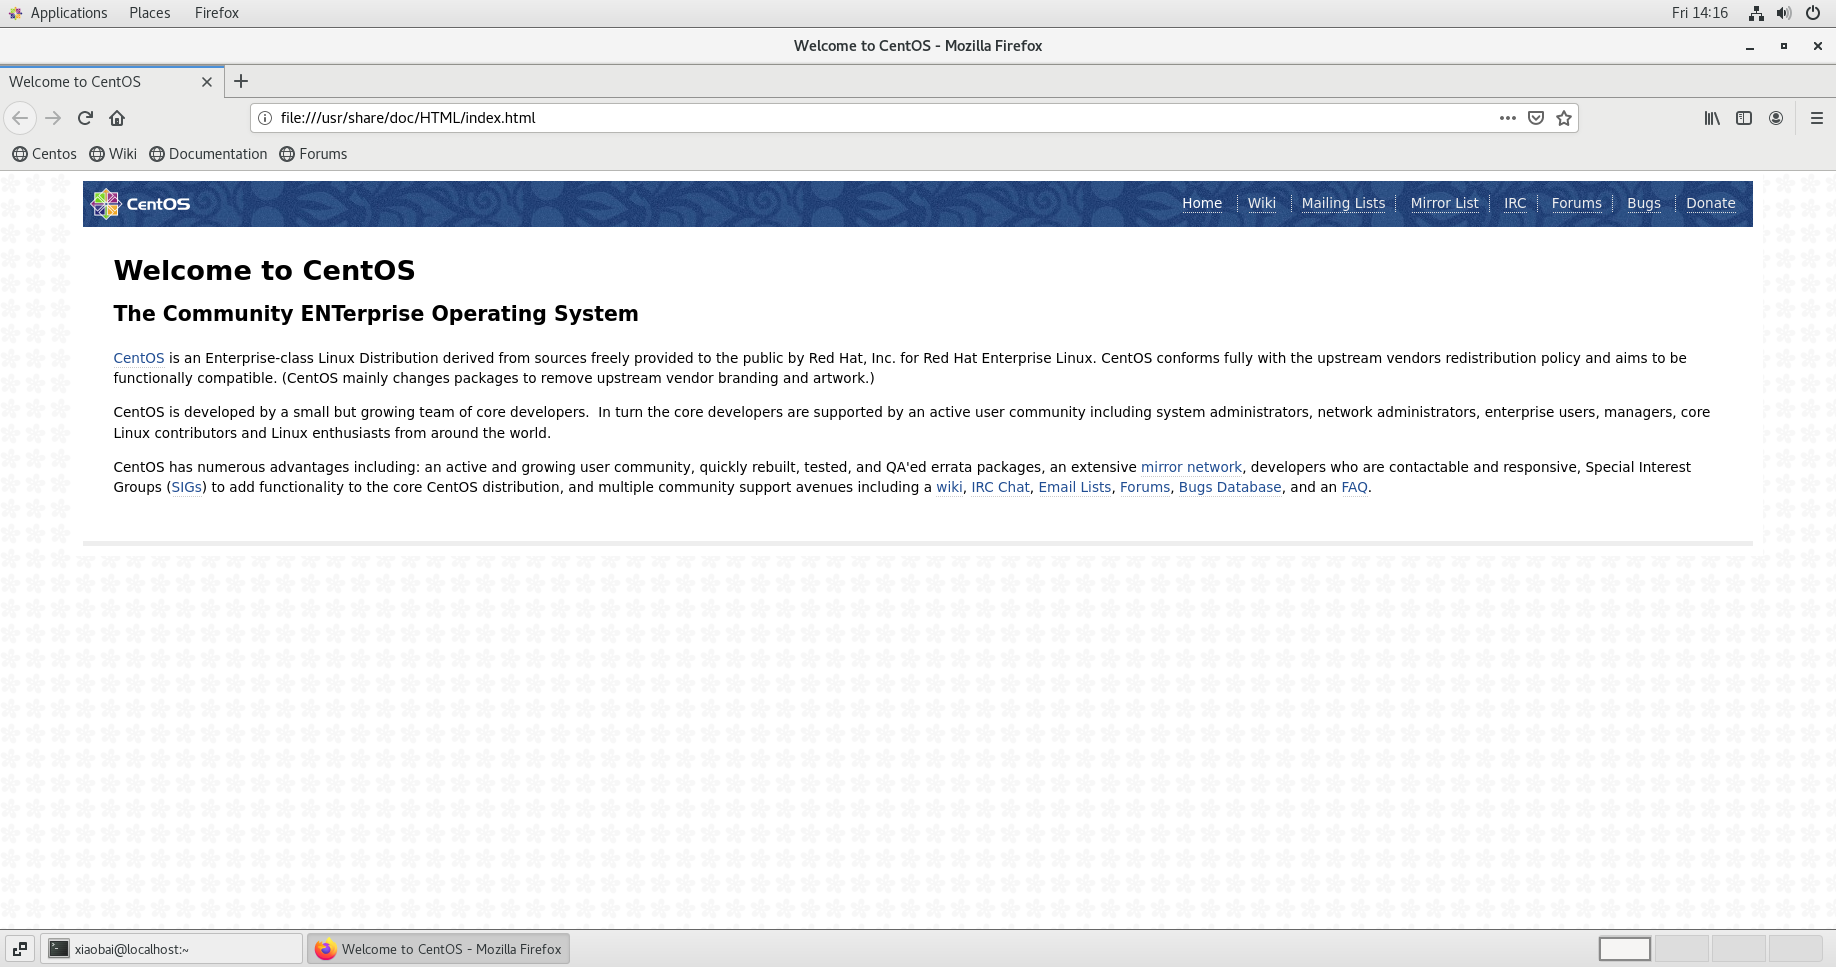Click the clock Fri 14:16
Screen dimensions: 1836x967
[1699, 13]
